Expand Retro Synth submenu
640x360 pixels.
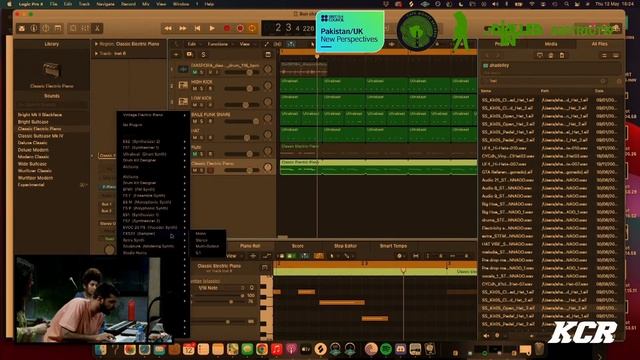[x=154, y=240]
